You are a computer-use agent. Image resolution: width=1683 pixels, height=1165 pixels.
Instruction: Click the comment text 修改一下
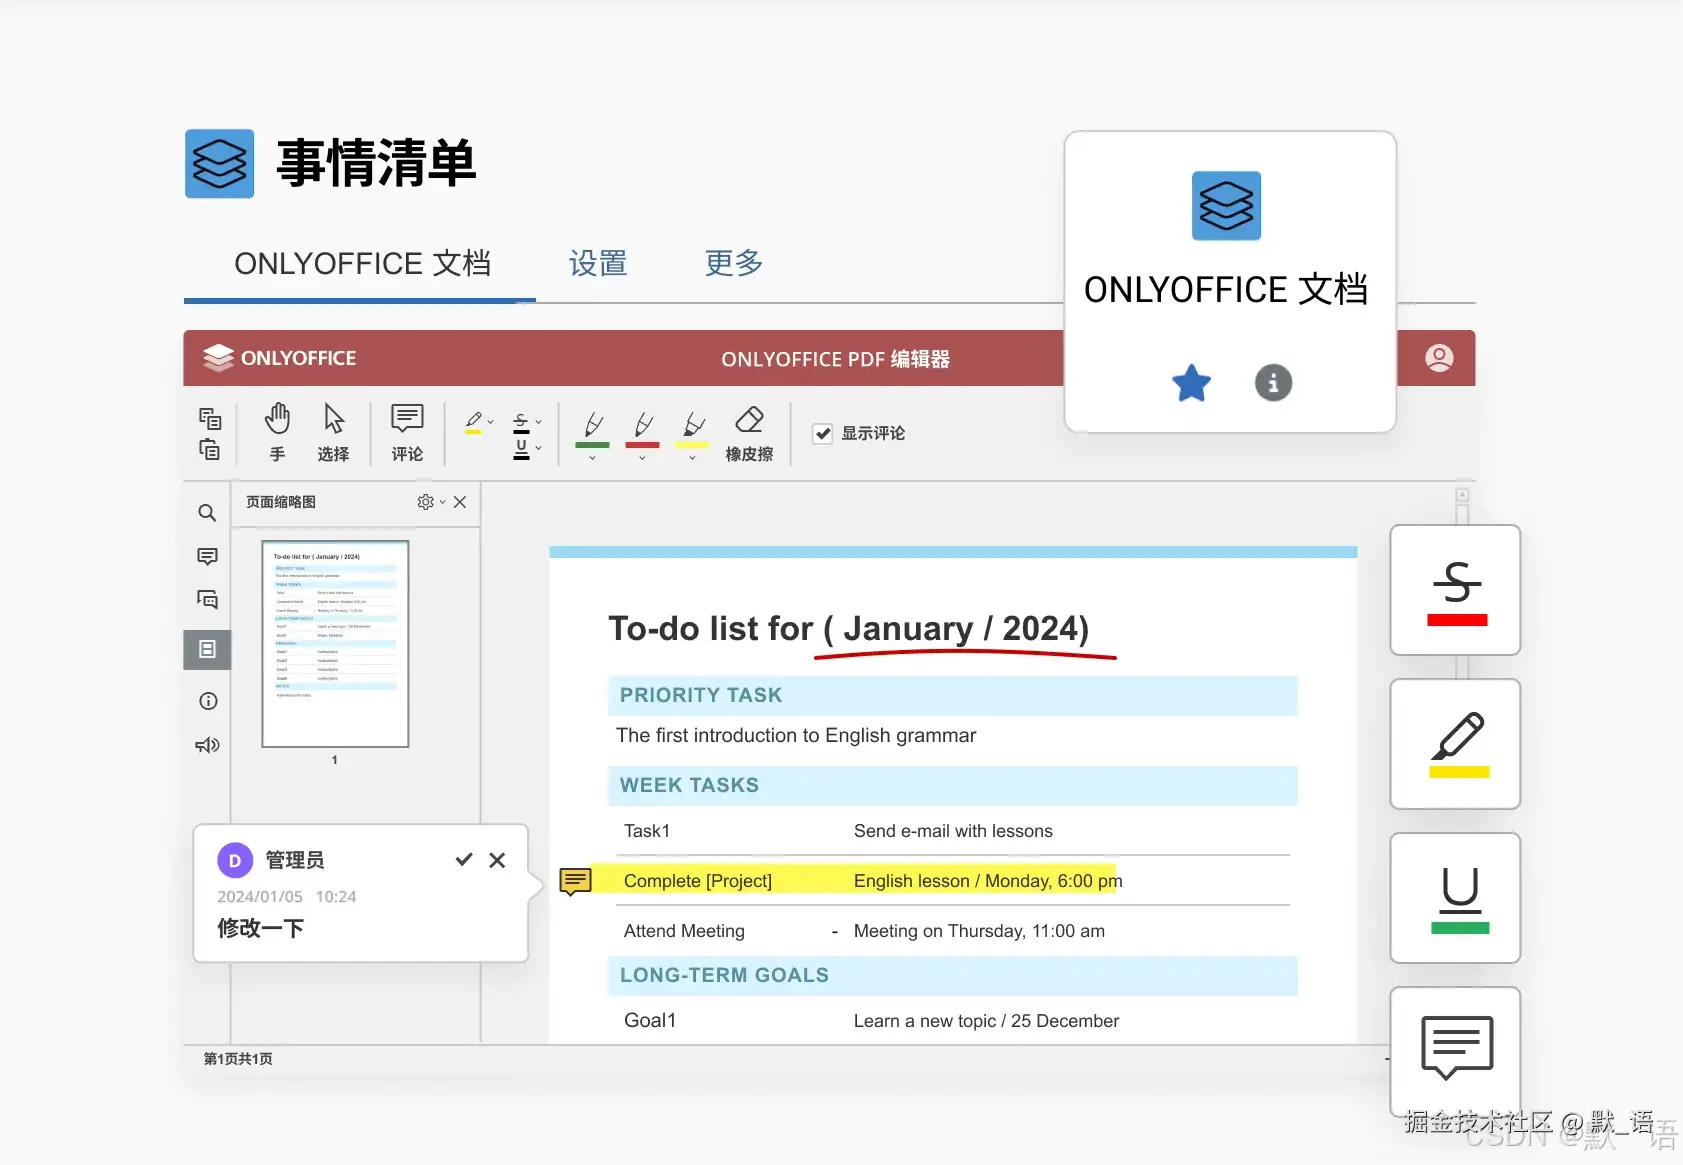click(x=261, y=928)
